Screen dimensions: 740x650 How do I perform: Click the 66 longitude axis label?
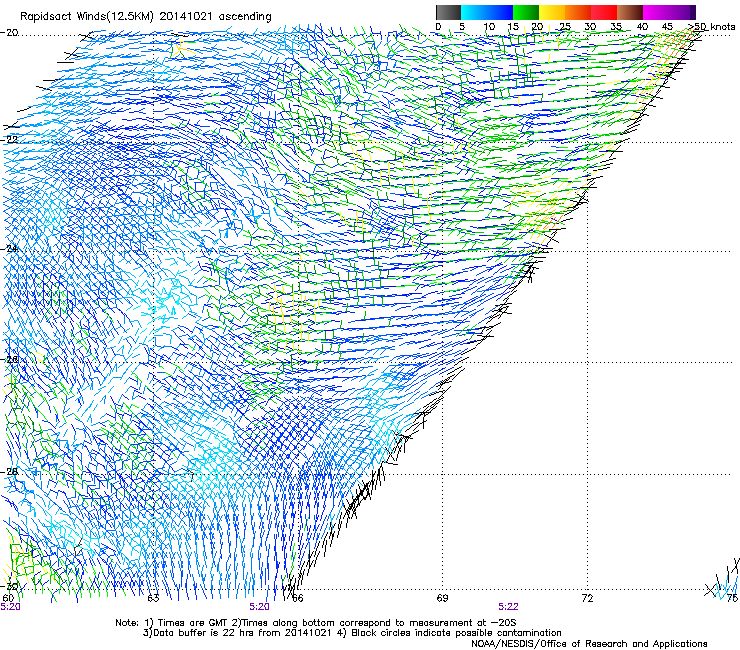point(297,598)
